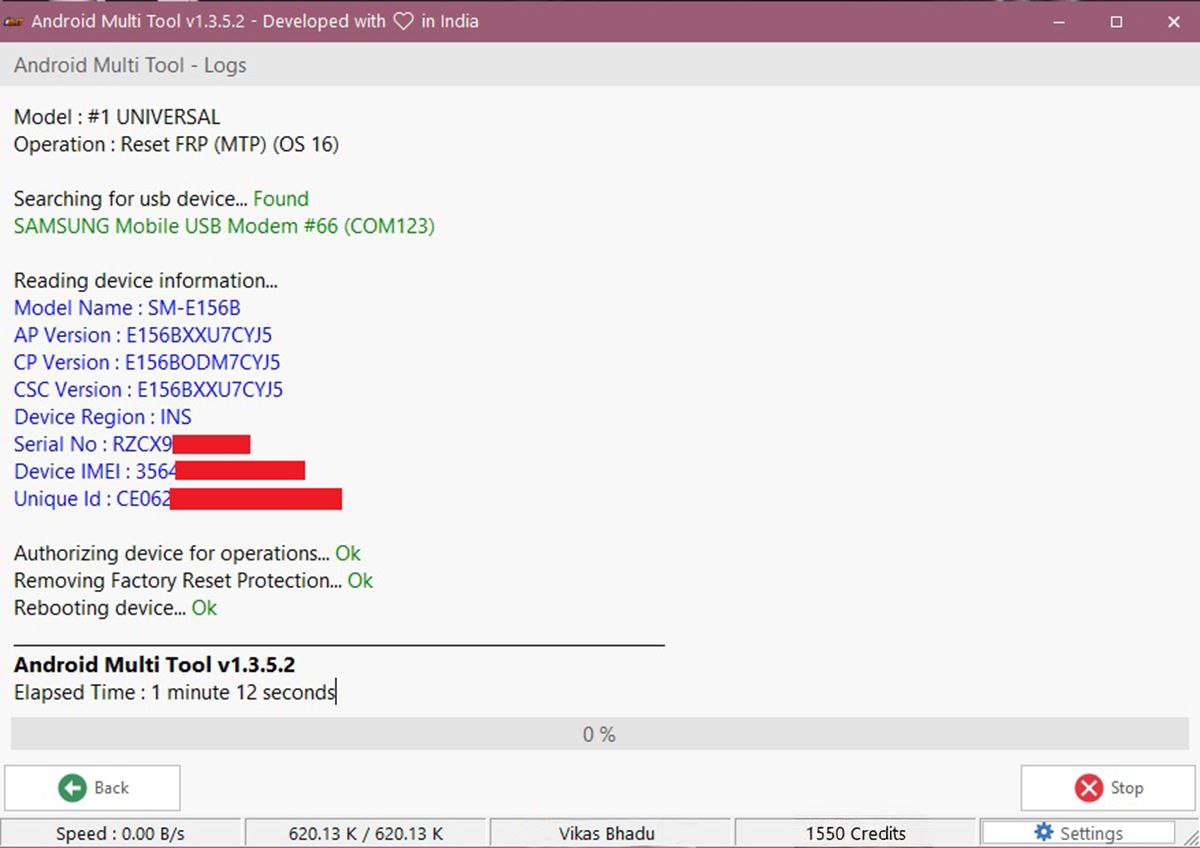Click the Rebooting device... Ok line
Viewport: 1200px width, 848px height.
[x=115, y=607]
